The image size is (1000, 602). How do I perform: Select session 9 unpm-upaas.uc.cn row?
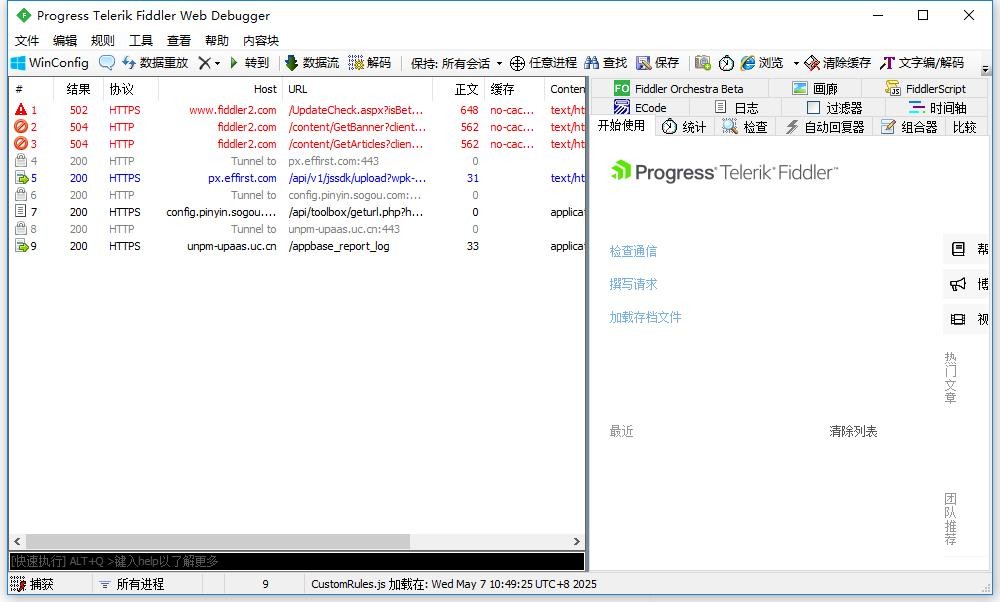(x=297, y=246)
